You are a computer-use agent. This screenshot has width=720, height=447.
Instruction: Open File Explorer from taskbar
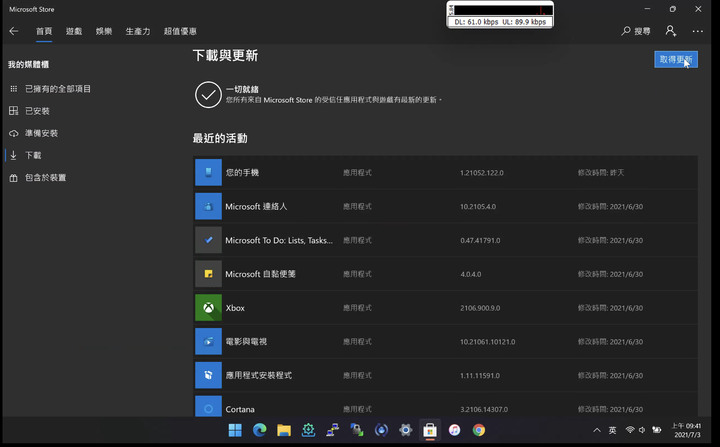click(x=284, y=430)
